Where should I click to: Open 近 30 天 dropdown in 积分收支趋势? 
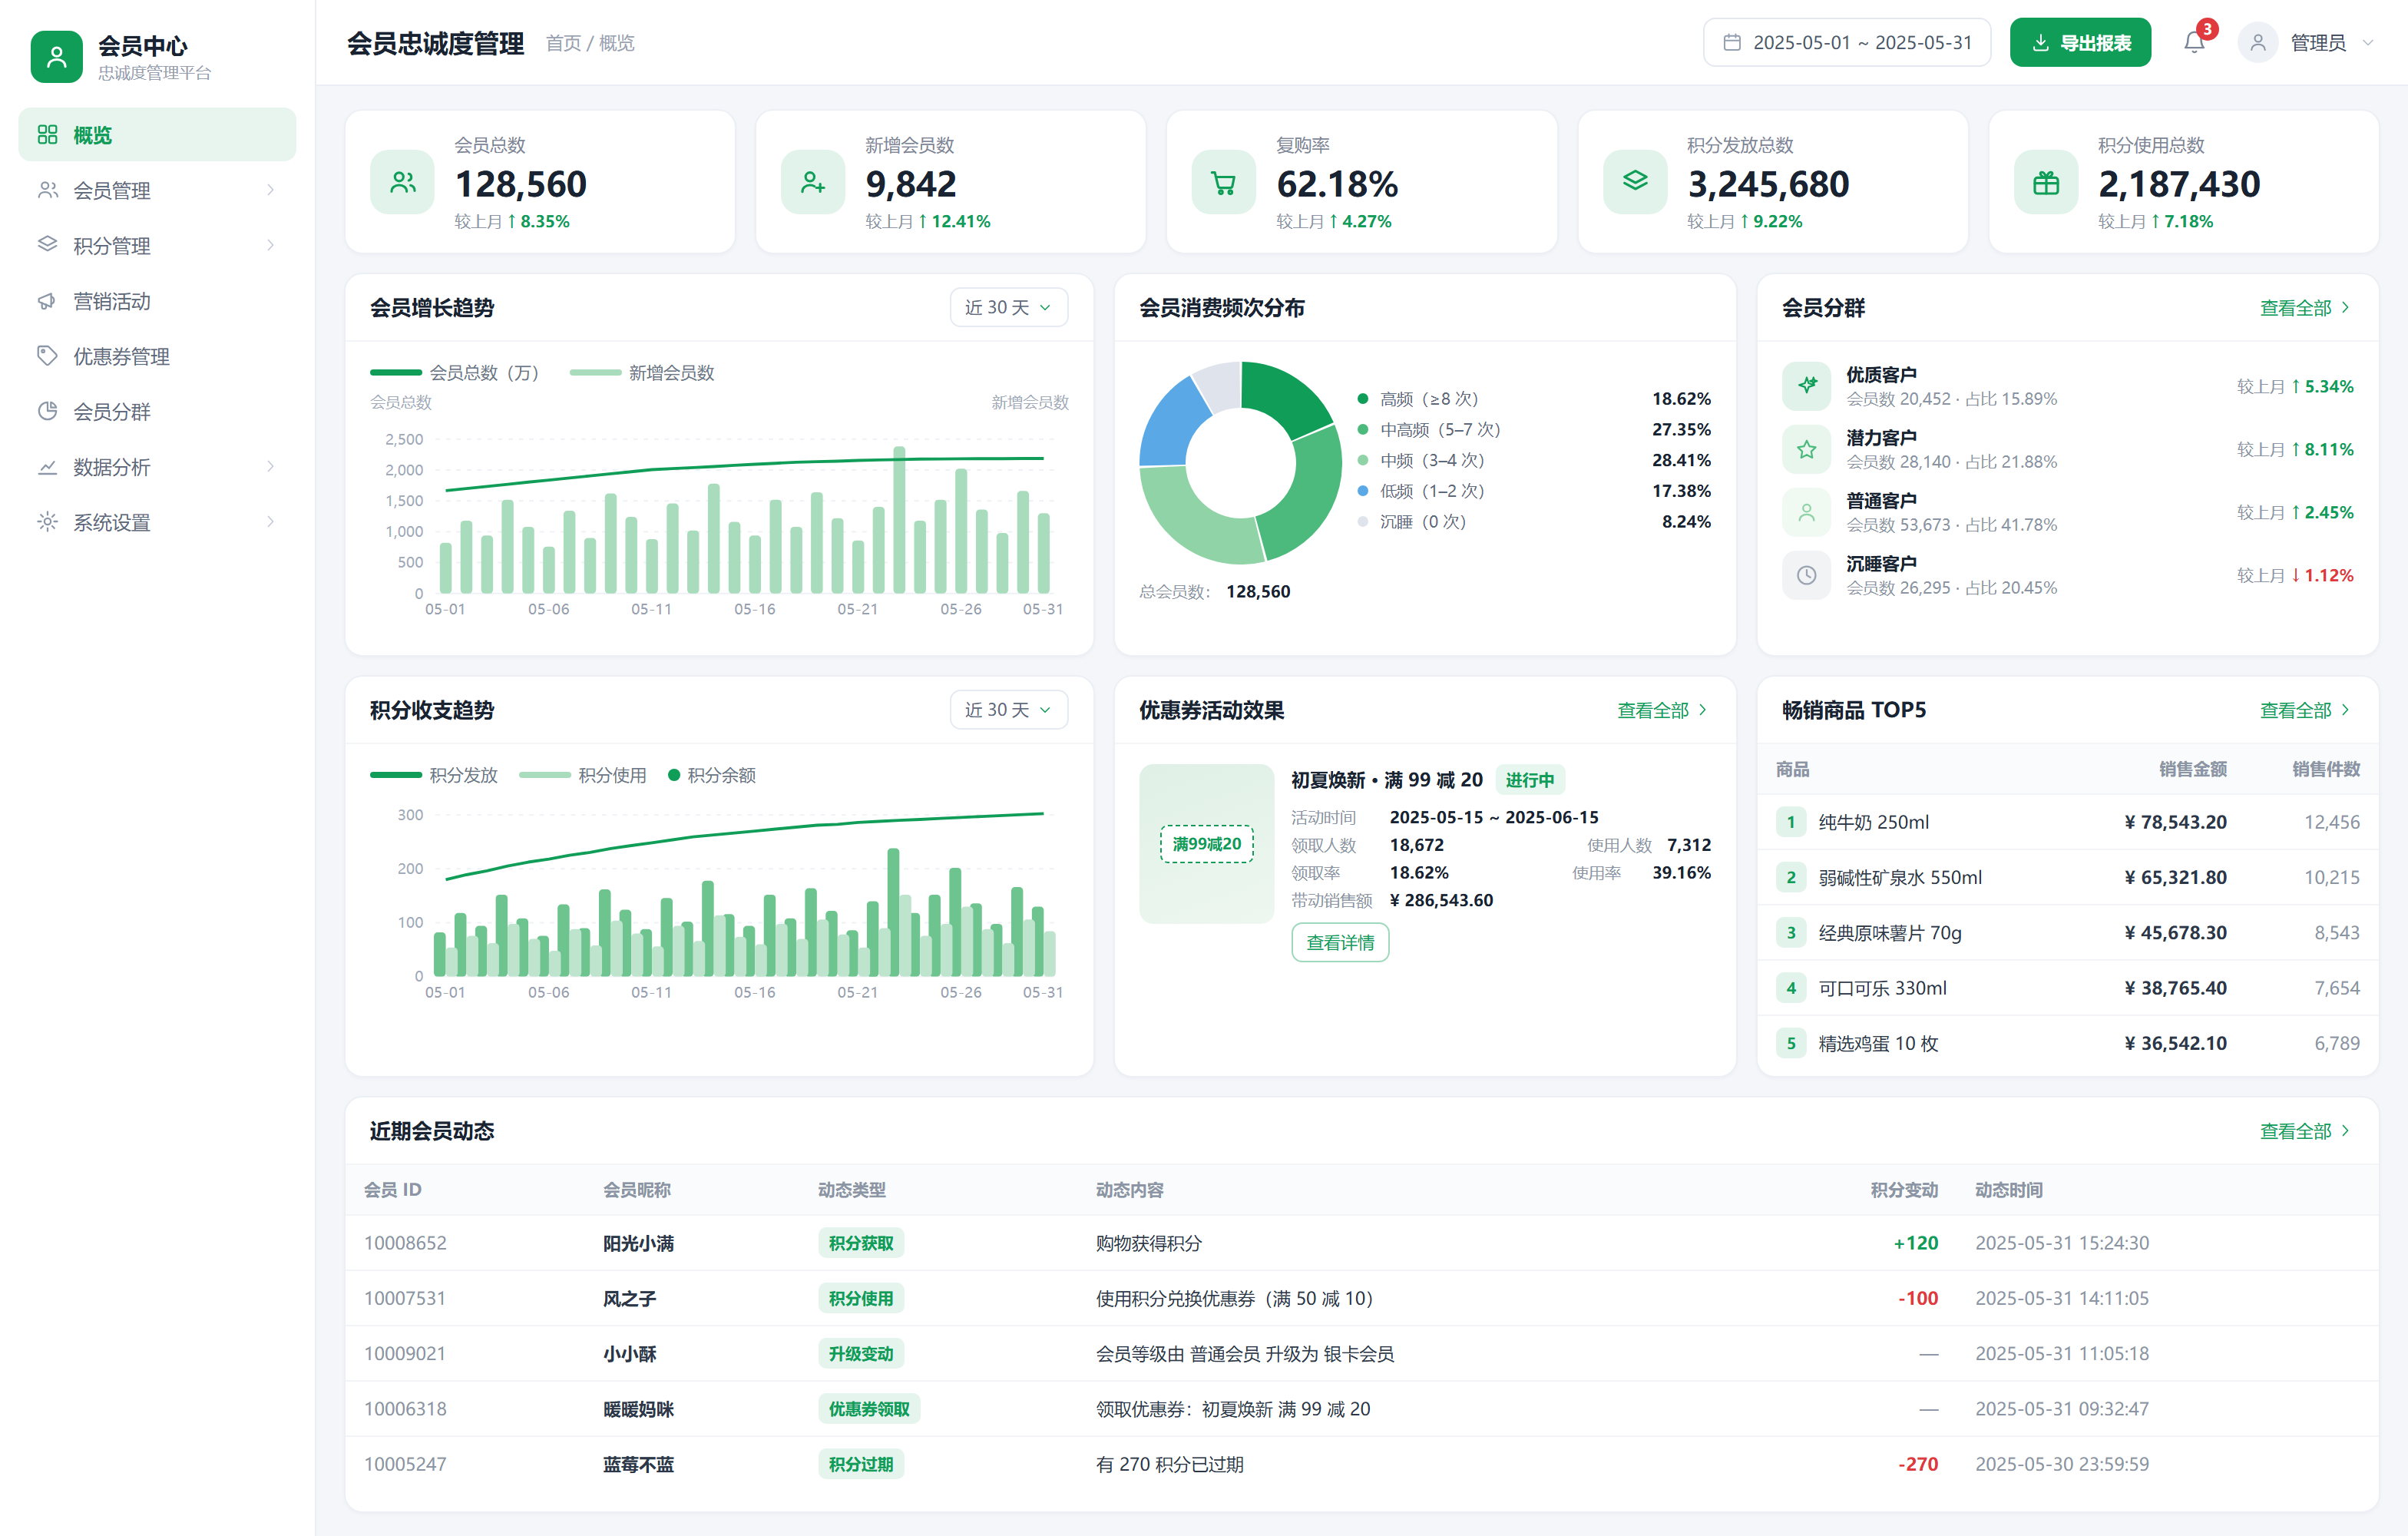point(1008,709)
